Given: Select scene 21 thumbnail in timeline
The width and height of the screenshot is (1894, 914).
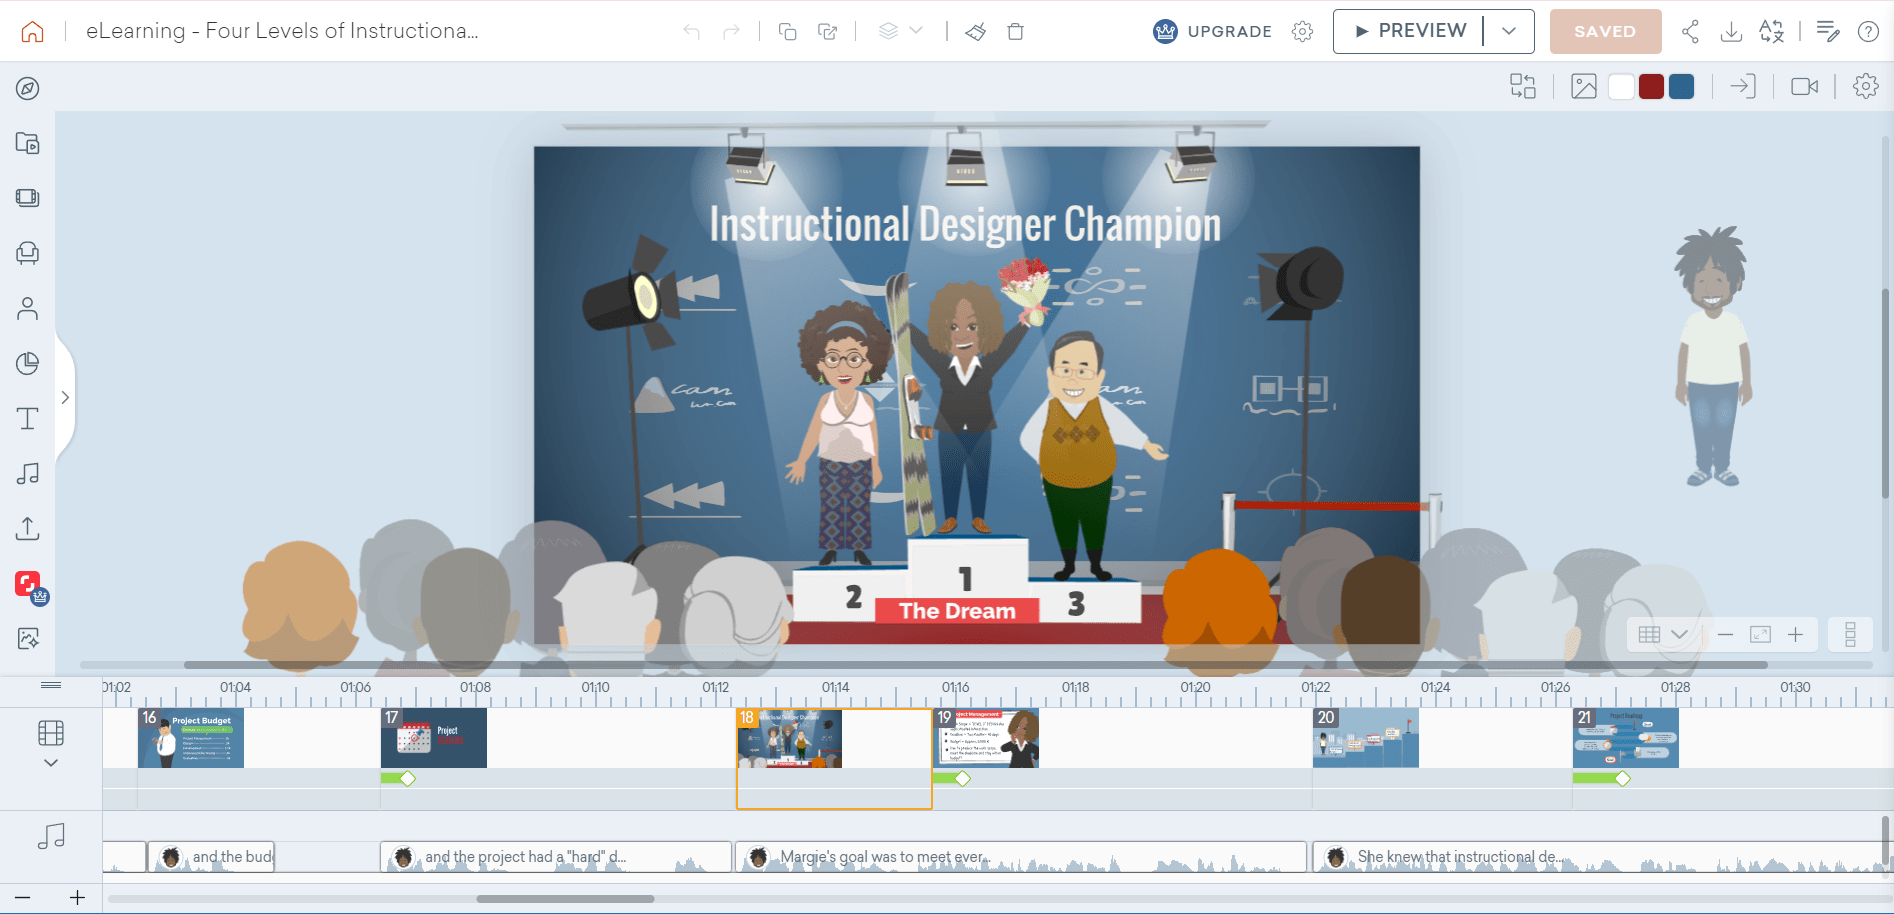Looking at the screenshot, I should click(1626, 738).
